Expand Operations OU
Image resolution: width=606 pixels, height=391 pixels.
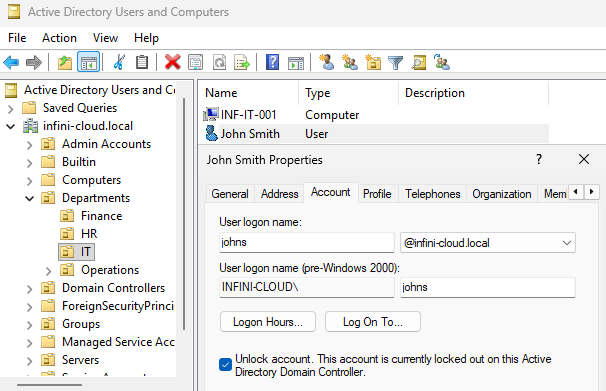coord(48,271)
